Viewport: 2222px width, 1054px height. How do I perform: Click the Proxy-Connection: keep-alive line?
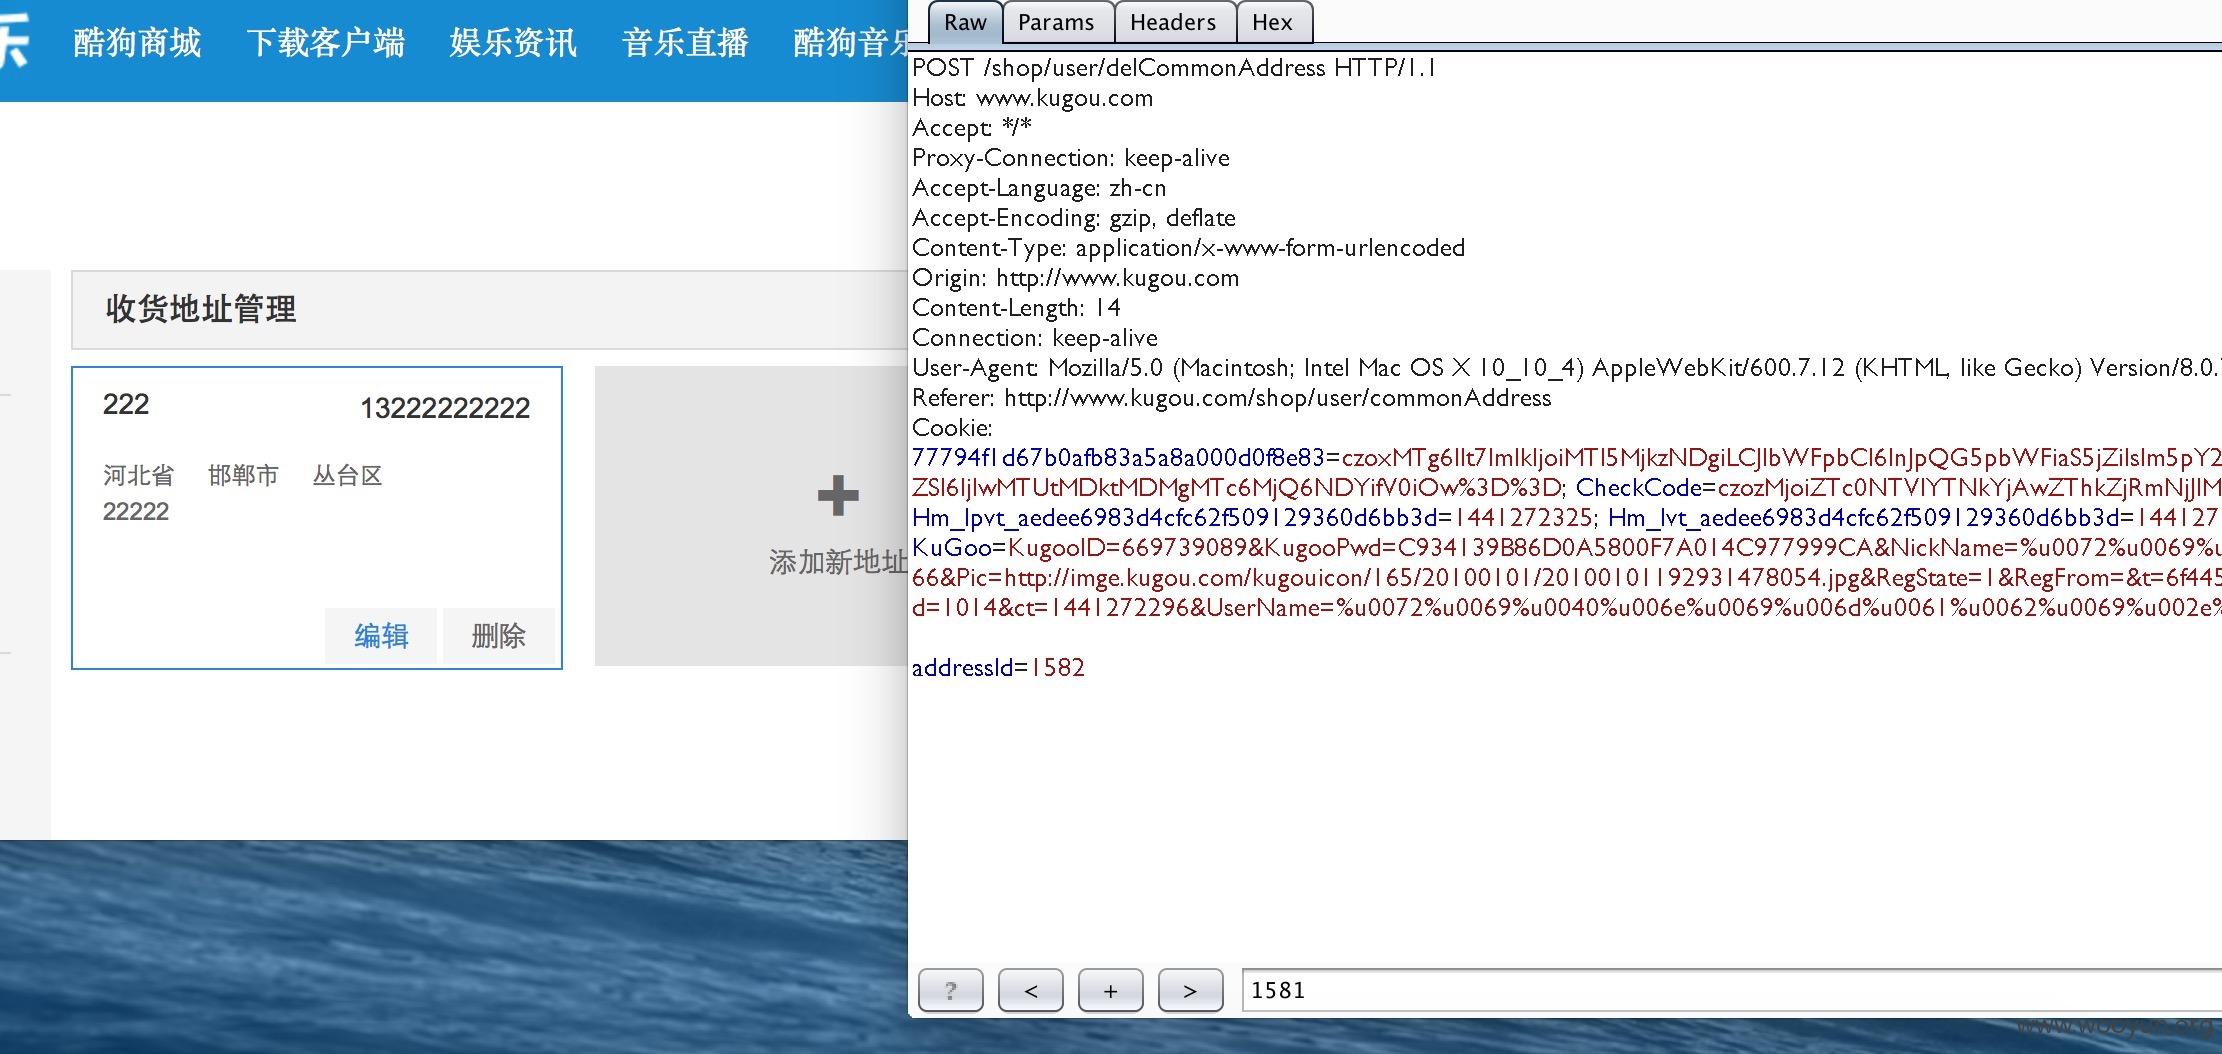(x=1071, y=158)
